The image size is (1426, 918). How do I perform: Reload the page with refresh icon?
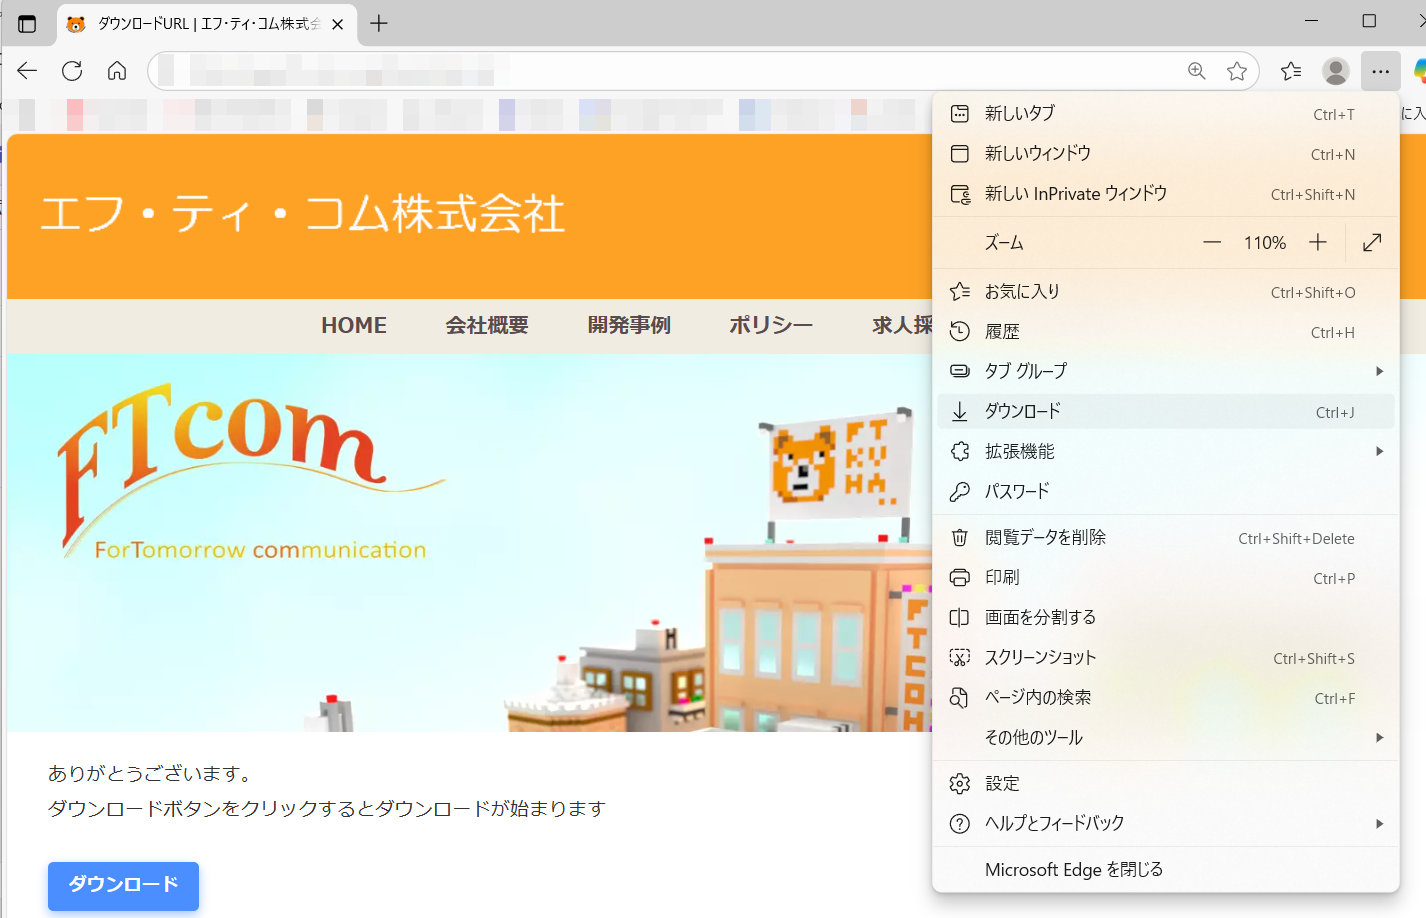72,71
